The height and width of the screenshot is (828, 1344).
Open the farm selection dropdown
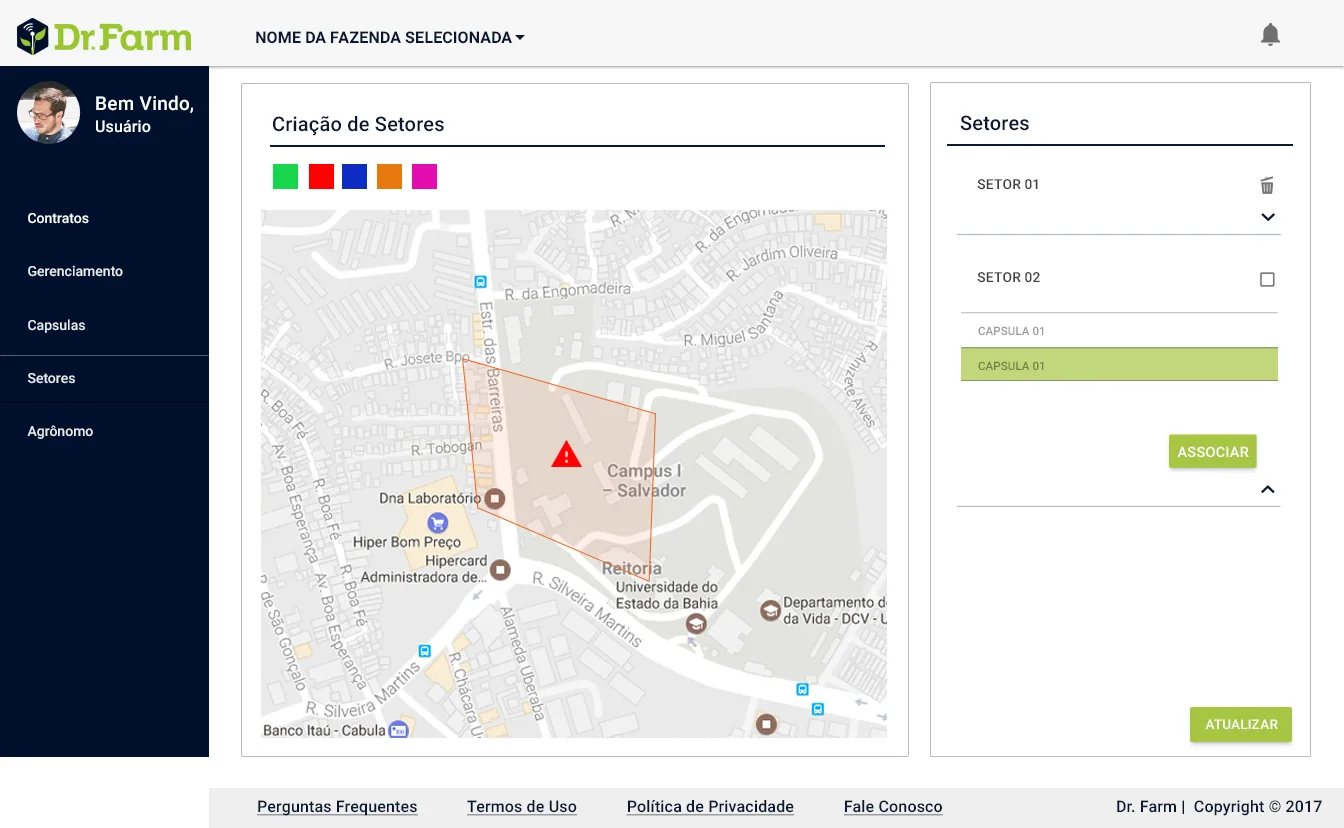click(x=390, y=38)
